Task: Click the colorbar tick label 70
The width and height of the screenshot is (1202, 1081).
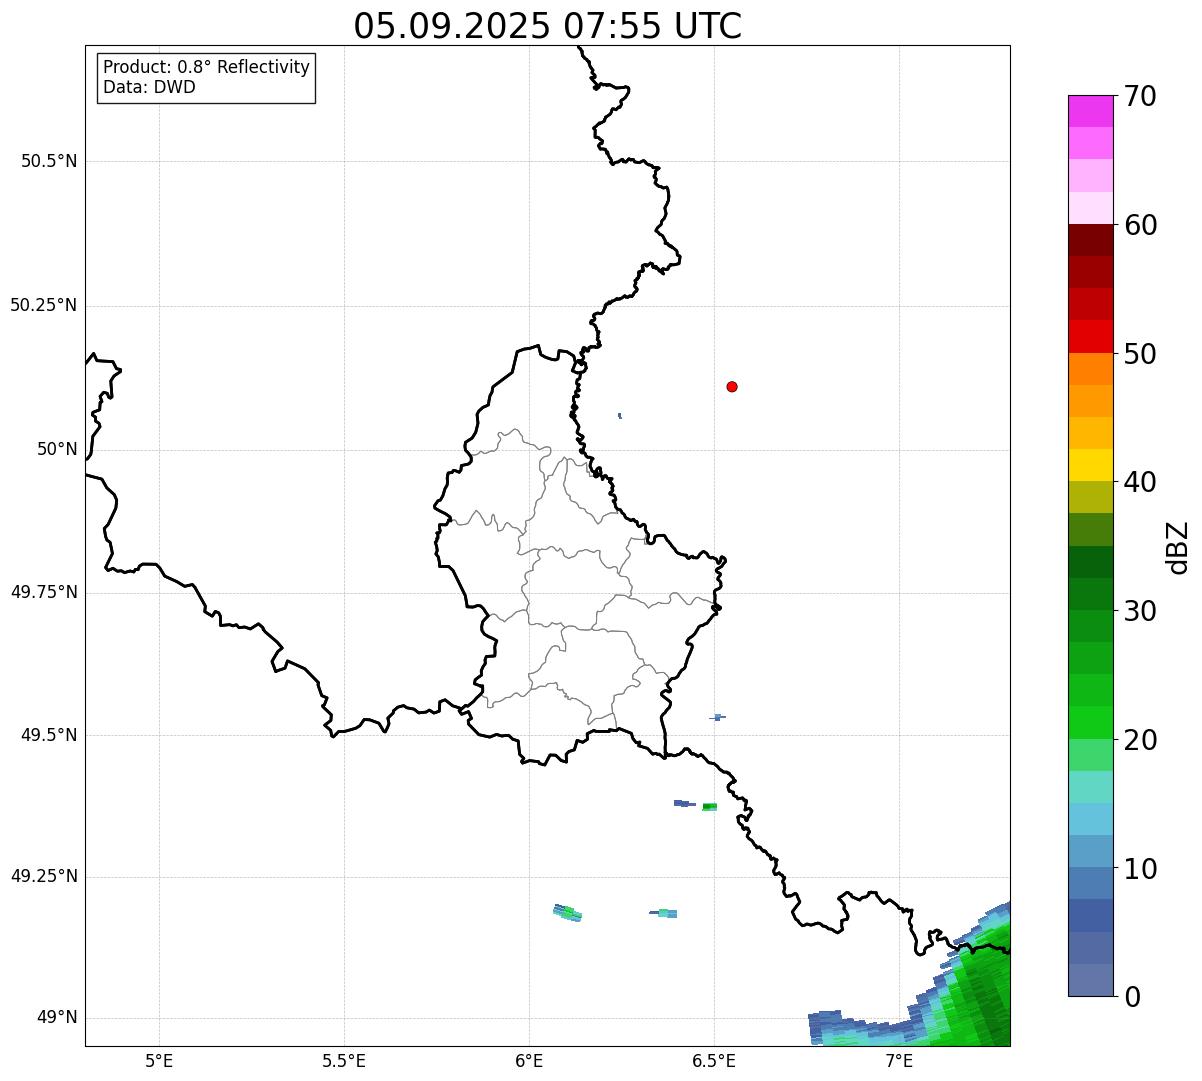Action: 1141,96
